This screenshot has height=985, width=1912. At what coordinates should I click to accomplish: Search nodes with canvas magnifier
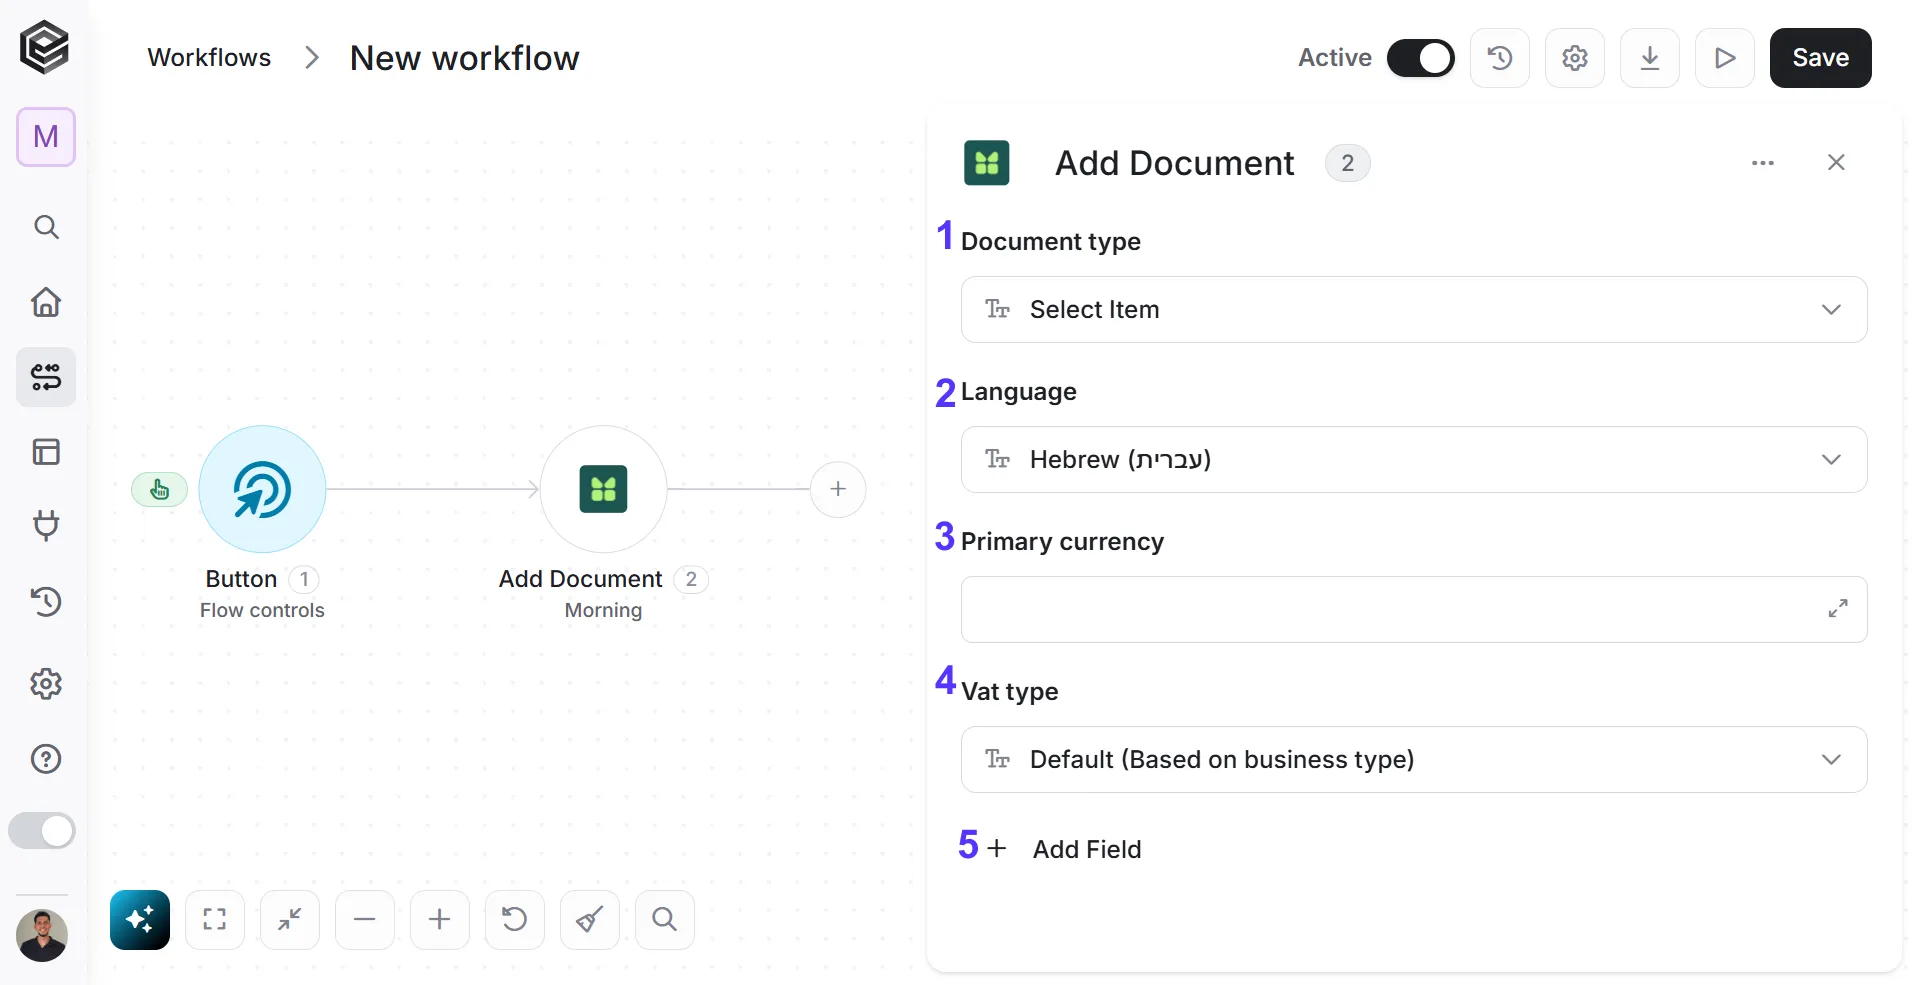click(665, 920)
